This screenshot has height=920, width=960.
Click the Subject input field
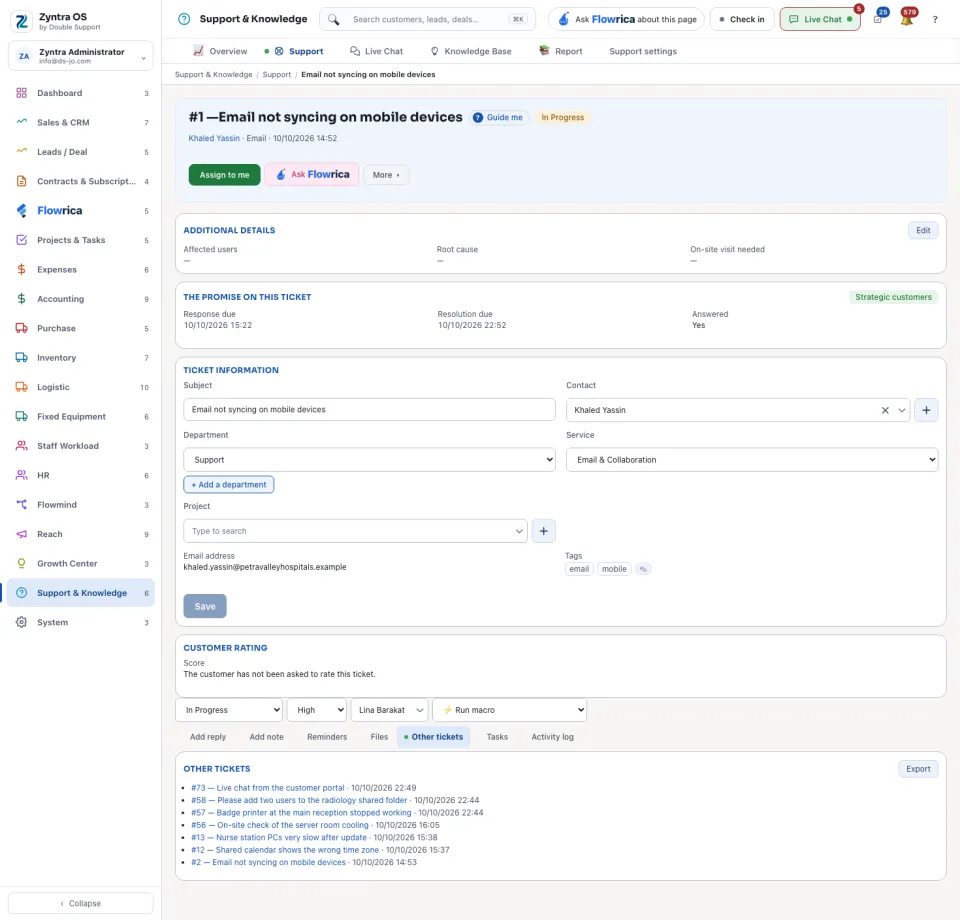(369, 410)
